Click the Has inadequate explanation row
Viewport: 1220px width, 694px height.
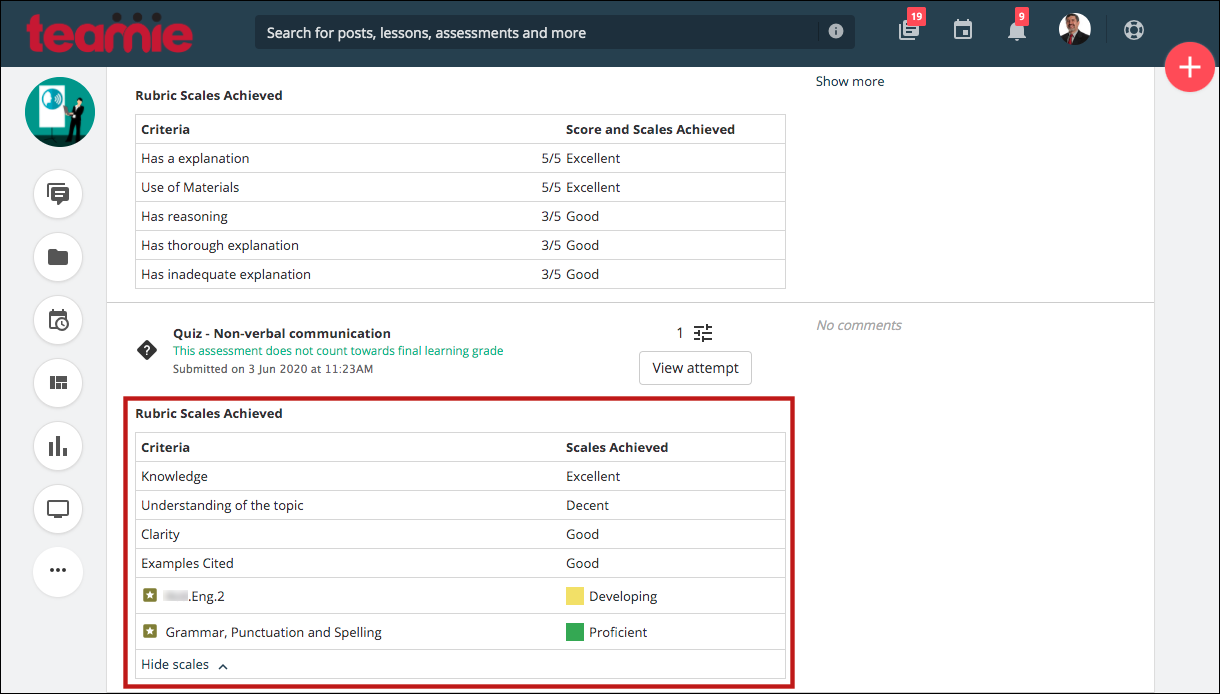click(460, 274)
